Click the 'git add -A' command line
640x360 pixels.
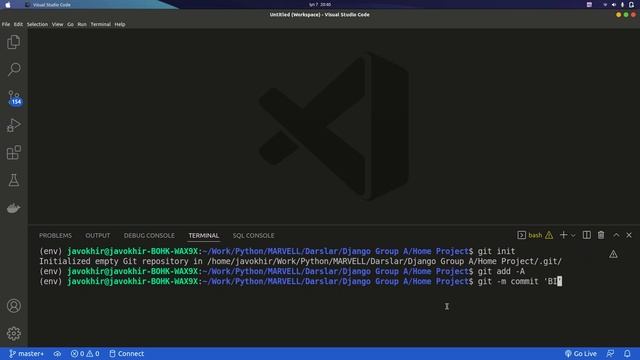pyautogui.click(x=282, y=271)
